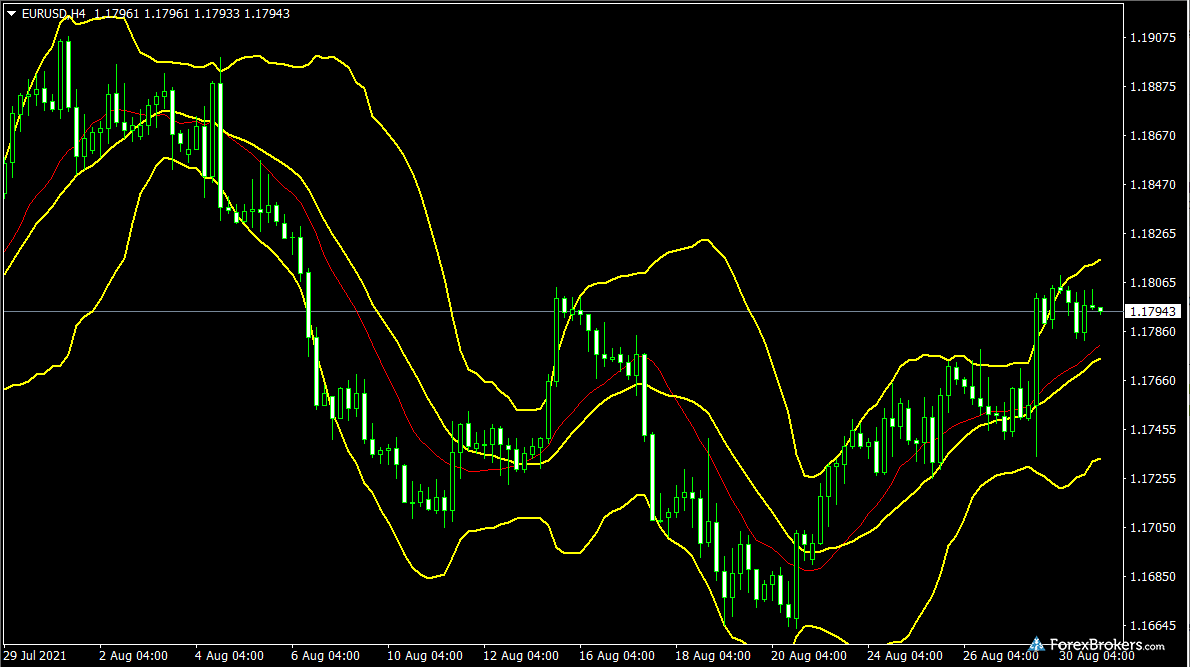Click the current price tag 1.17943
Screen dimensions: 1190x667
[x=1152, y=312]
